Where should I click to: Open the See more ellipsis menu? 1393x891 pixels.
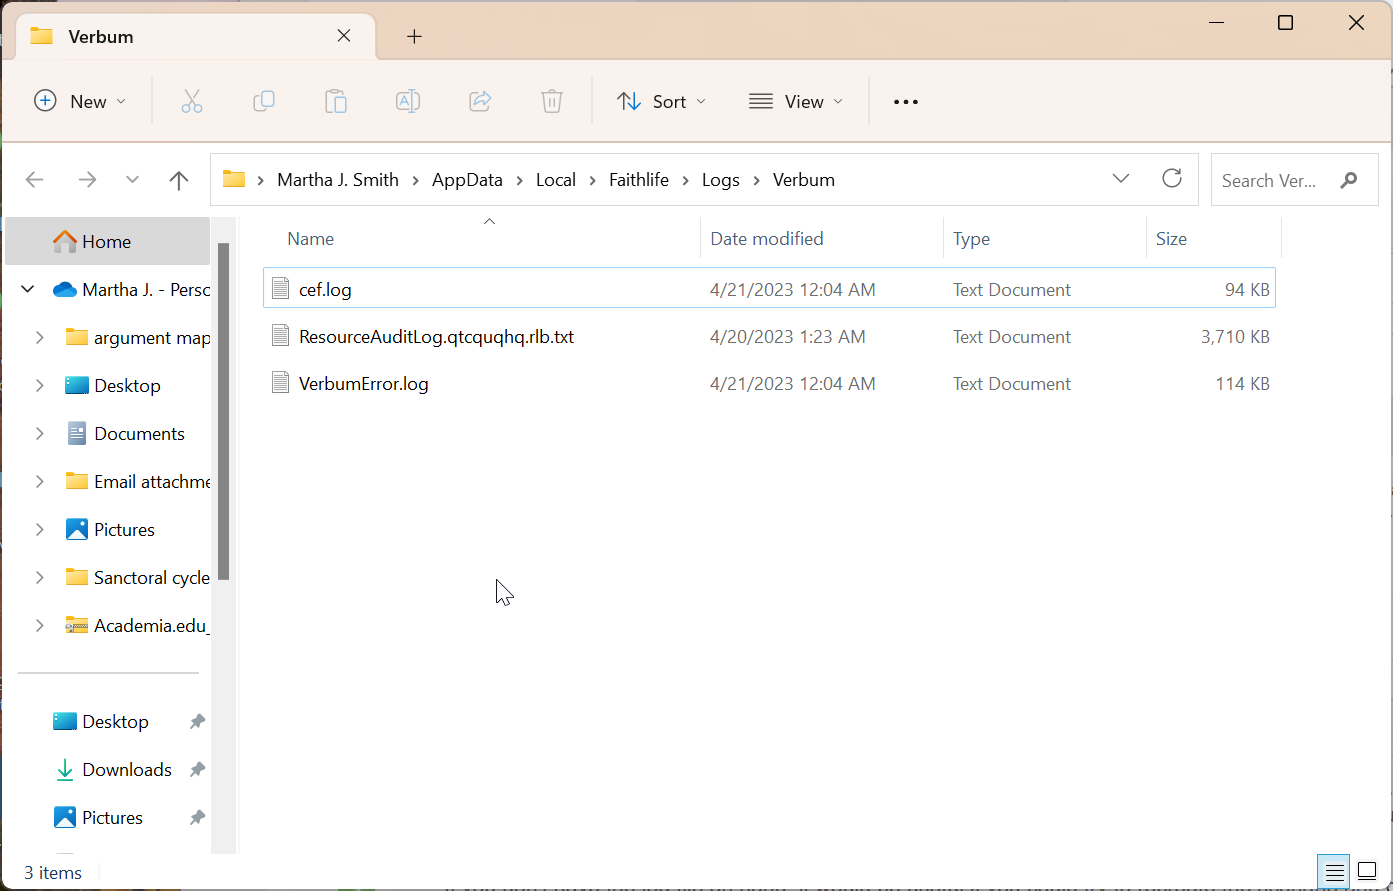pyautogui.click(x=906, y=102)
